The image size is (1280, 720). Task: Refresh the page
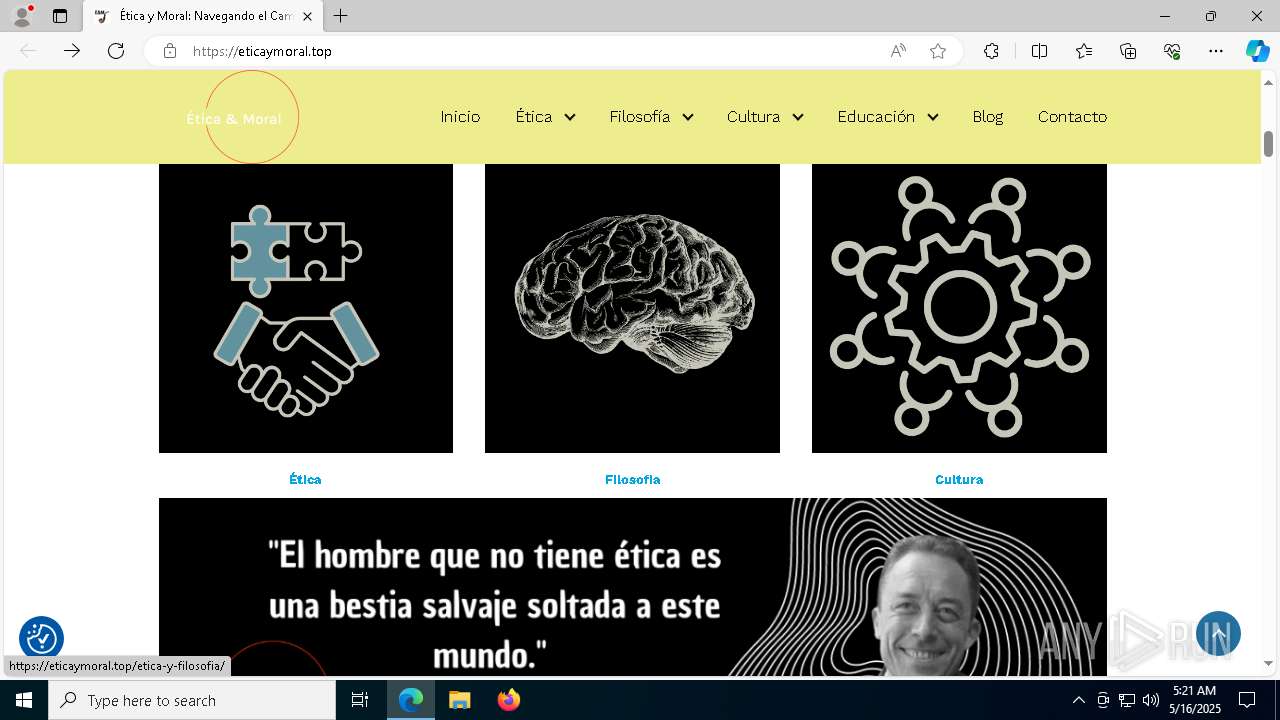pyautogui.click(x=116, y=51)
